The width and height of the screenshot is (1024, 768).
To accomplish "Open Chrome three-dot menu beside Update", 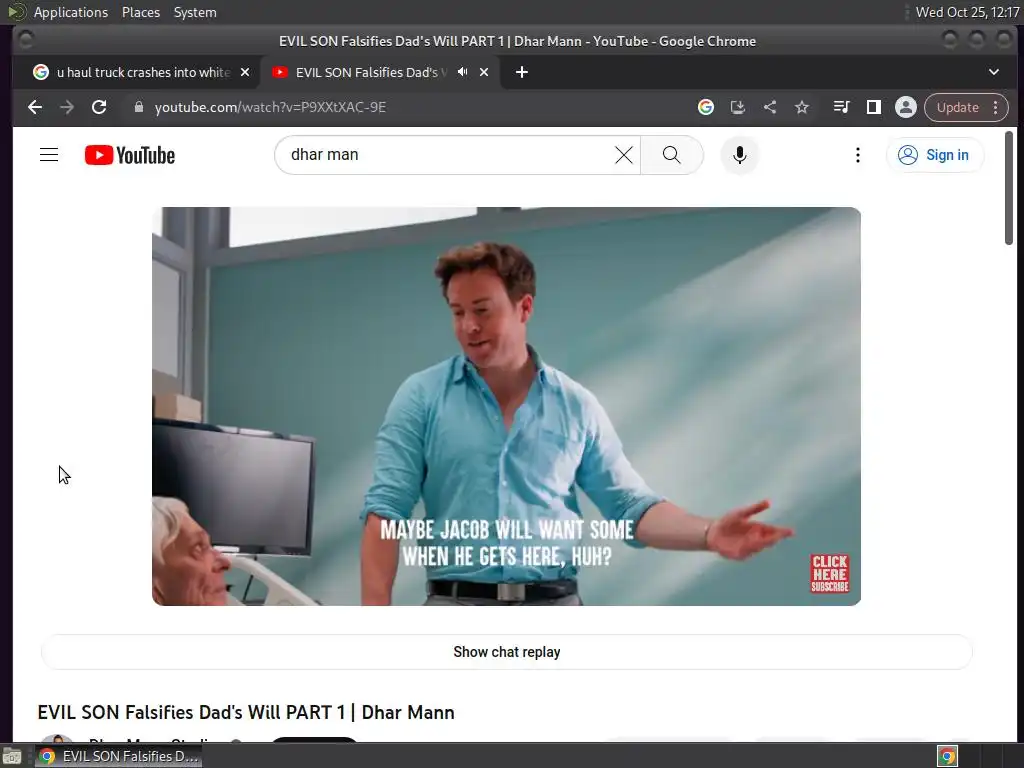I will (x=995, y=107).
